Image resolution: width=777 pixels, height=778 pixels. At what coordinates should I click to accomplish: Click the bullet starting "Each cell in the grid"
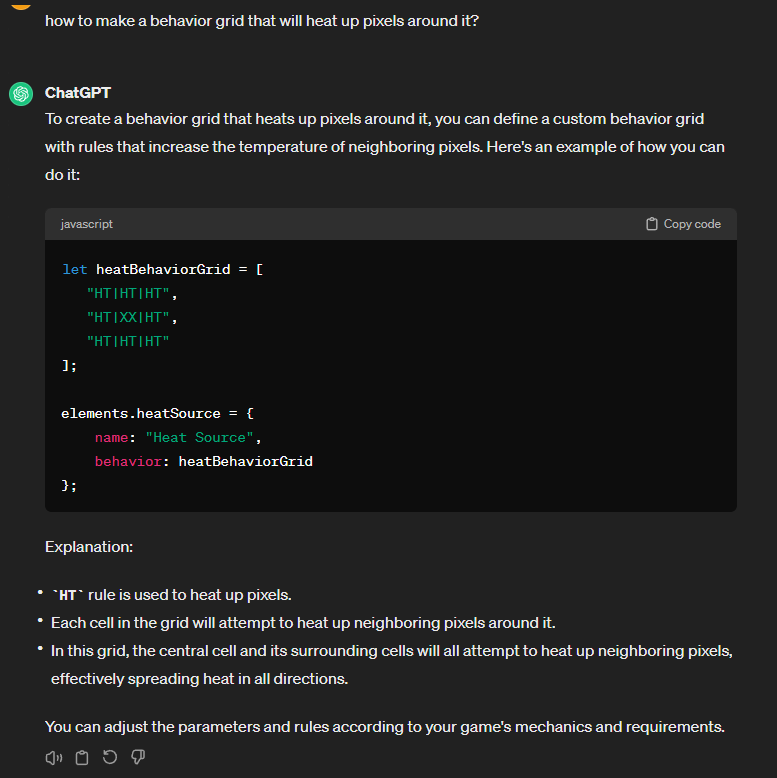(x=303, y=623)
